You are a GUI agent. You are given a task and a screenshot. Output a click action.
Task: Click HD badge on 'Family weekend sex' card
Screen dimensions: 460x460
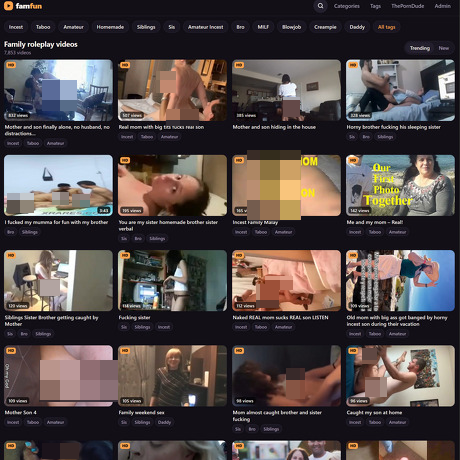pos(125,351)
